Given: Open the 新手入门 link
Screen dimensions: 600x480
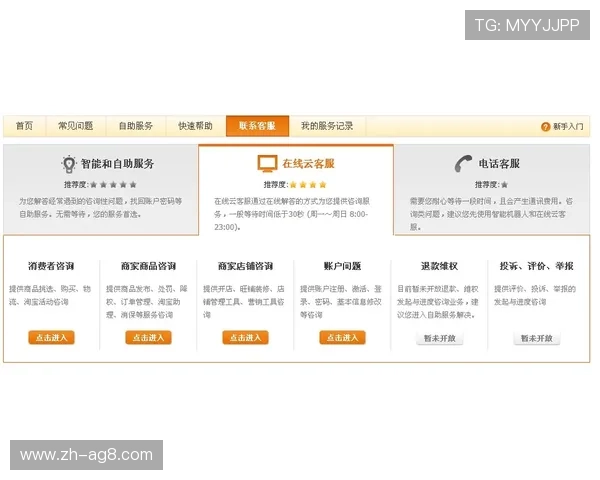Looking at the screenshot, I should pyautogui.click(x=568, y=127).
